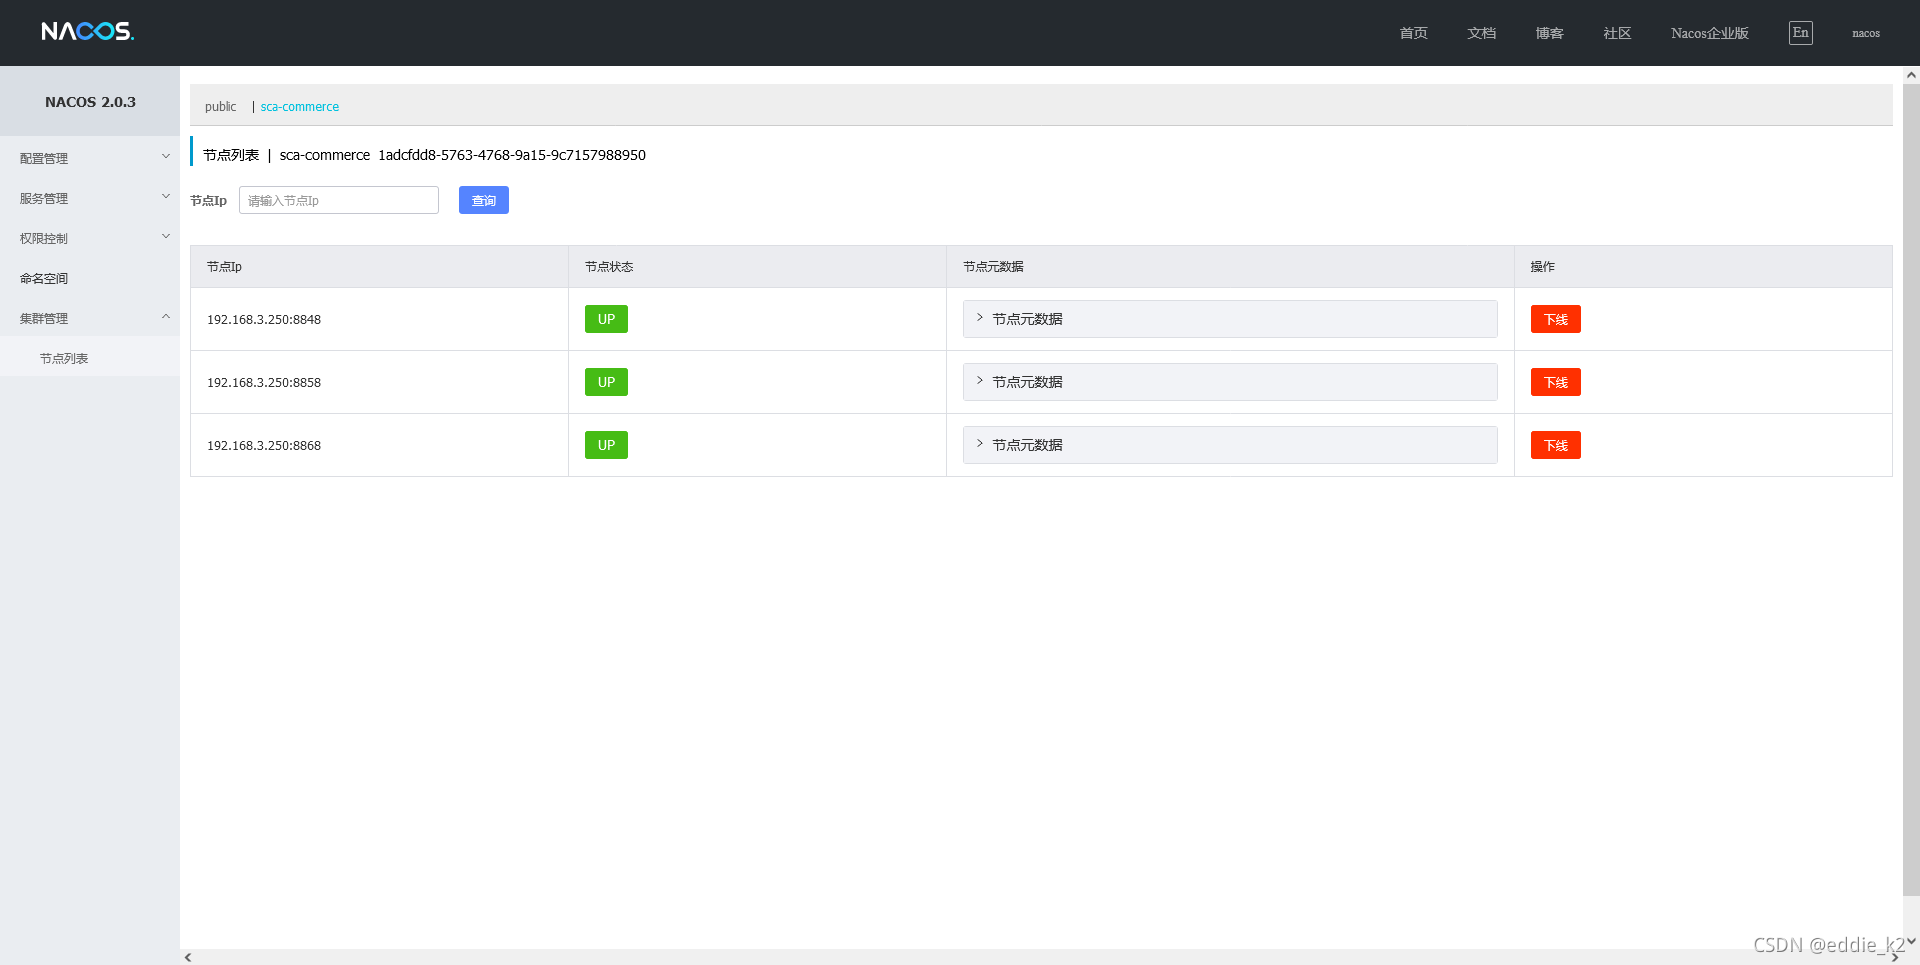The width and height of the screenshot is (1920, 965).
Task: Expand 节点元数据 for 192.168.3.250:8858
Action: coord(1230,382)
